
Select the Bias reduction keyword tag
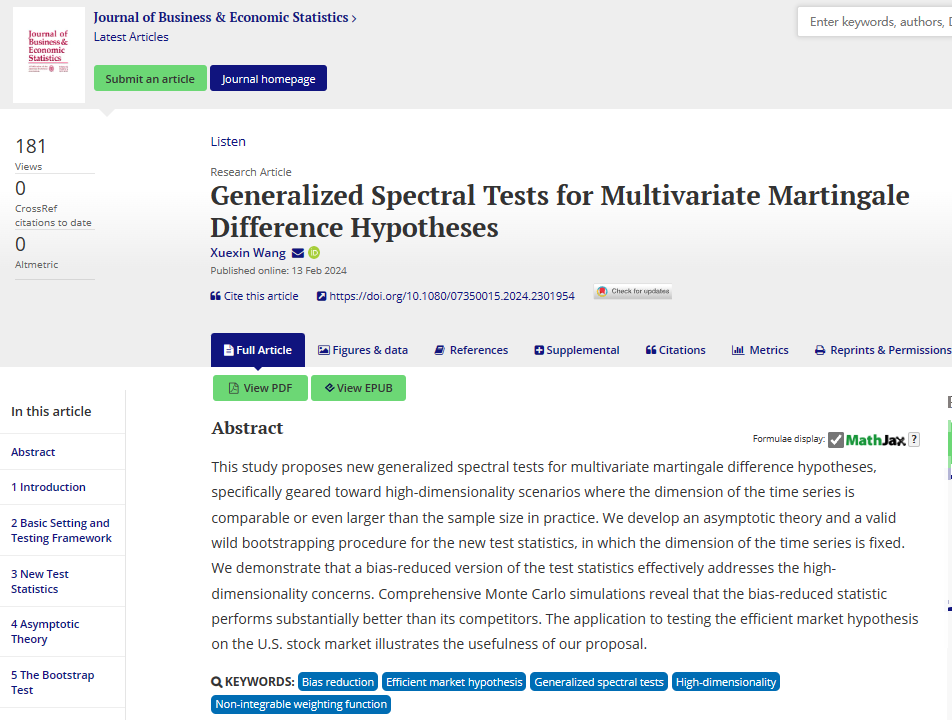tap(338, 682)
